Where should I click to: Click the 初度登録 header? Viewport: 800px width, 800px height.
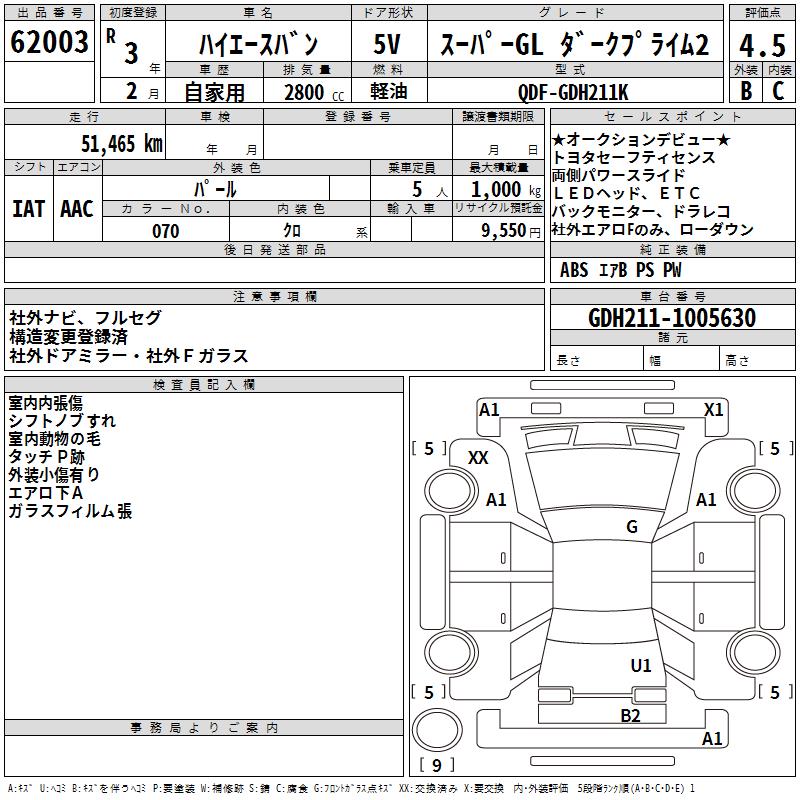[x=133, y=13]
